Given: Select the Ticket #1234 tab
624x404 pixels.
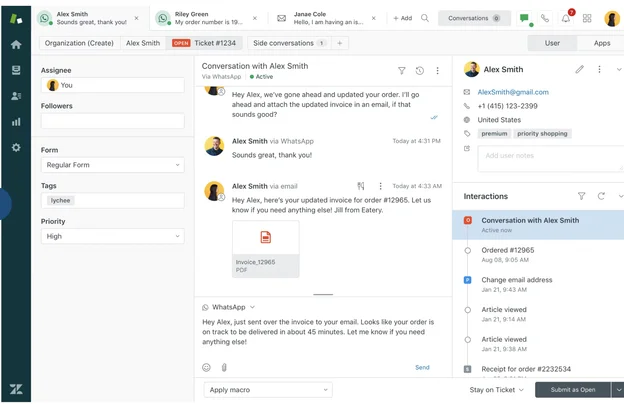Looking at the screenshot, I should 204,43.
